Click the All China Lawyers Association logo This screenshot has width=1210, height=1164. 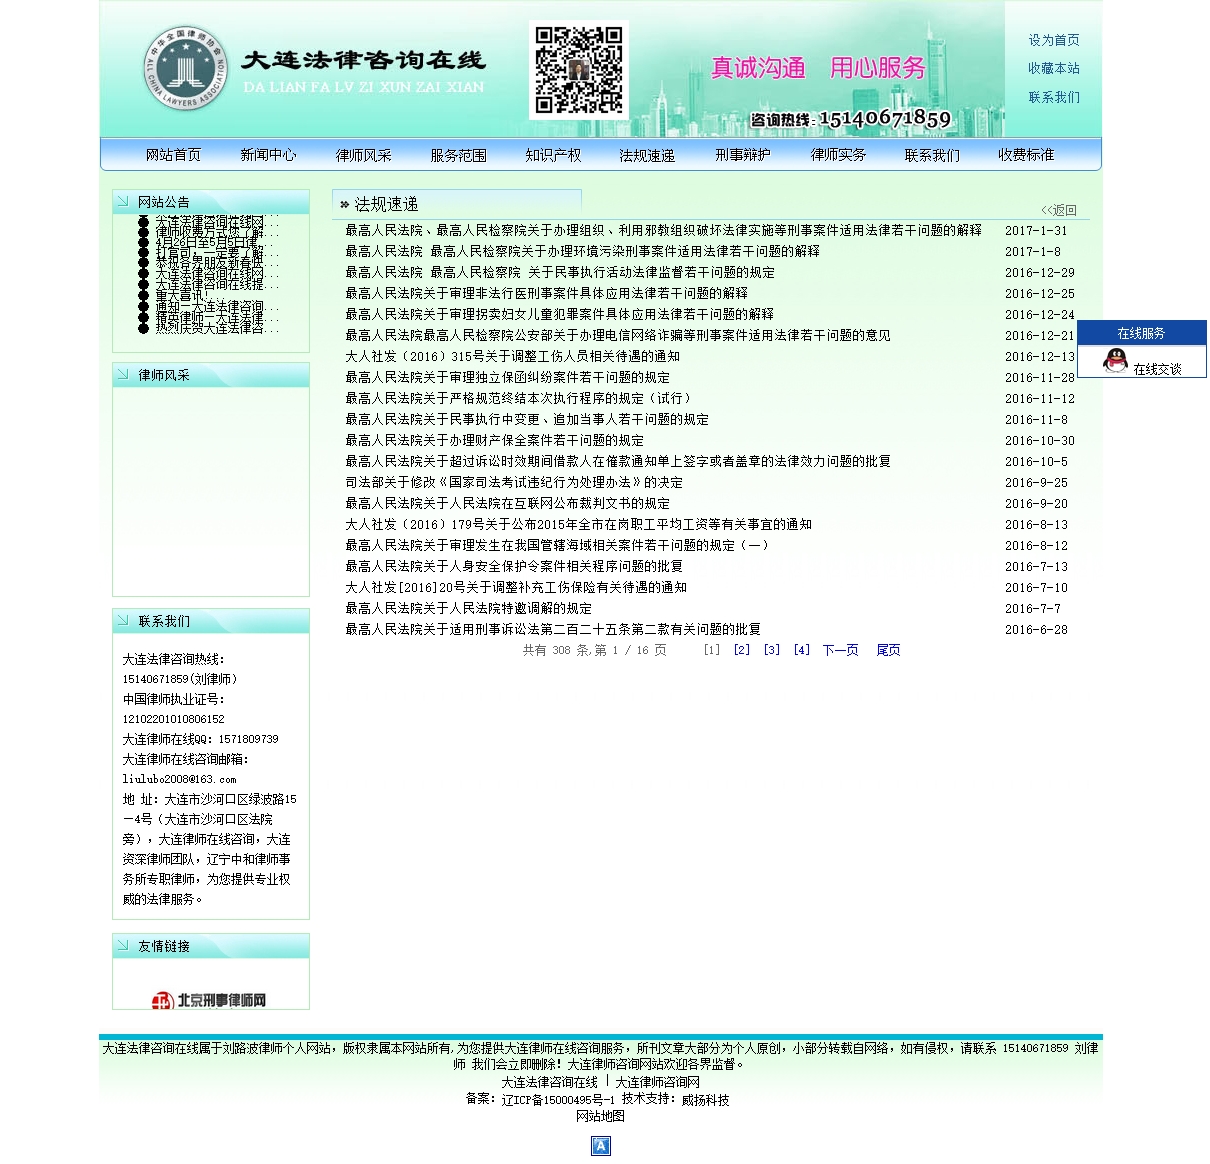click(x=185, y=69)
